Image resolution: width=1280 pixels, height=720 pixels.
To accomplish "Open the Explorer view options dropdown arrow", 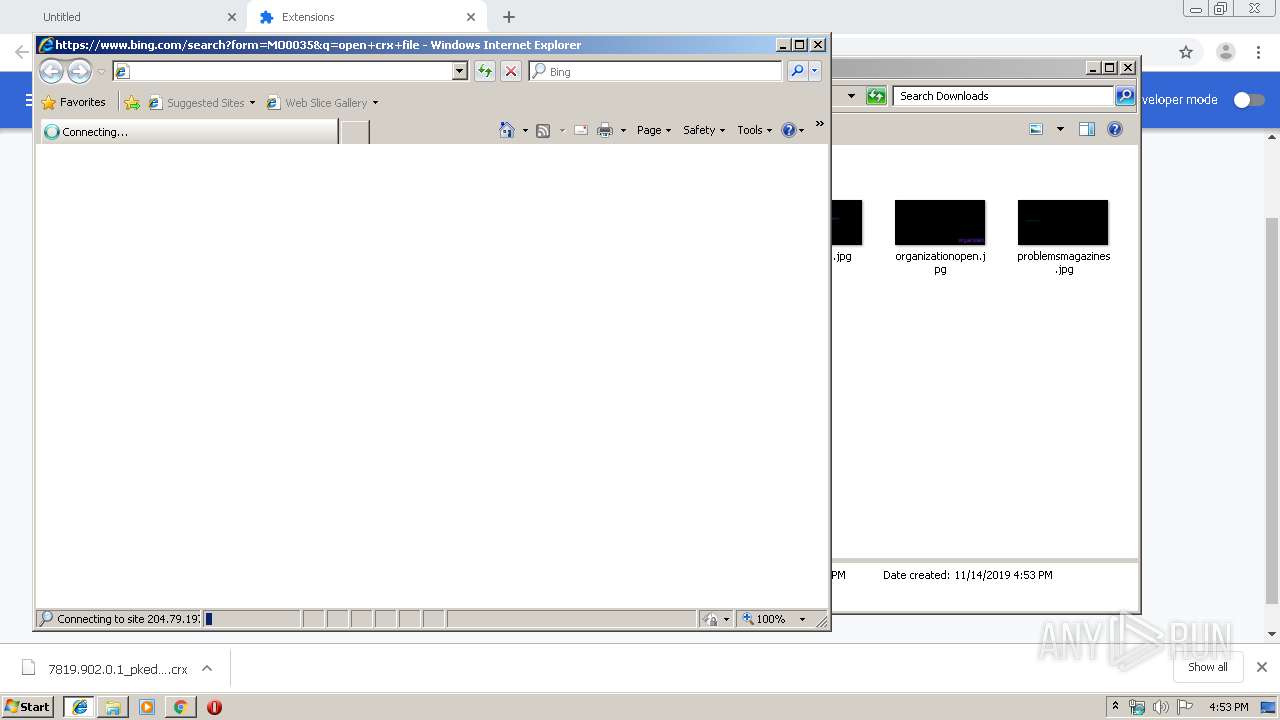I will click(1060, 129).
